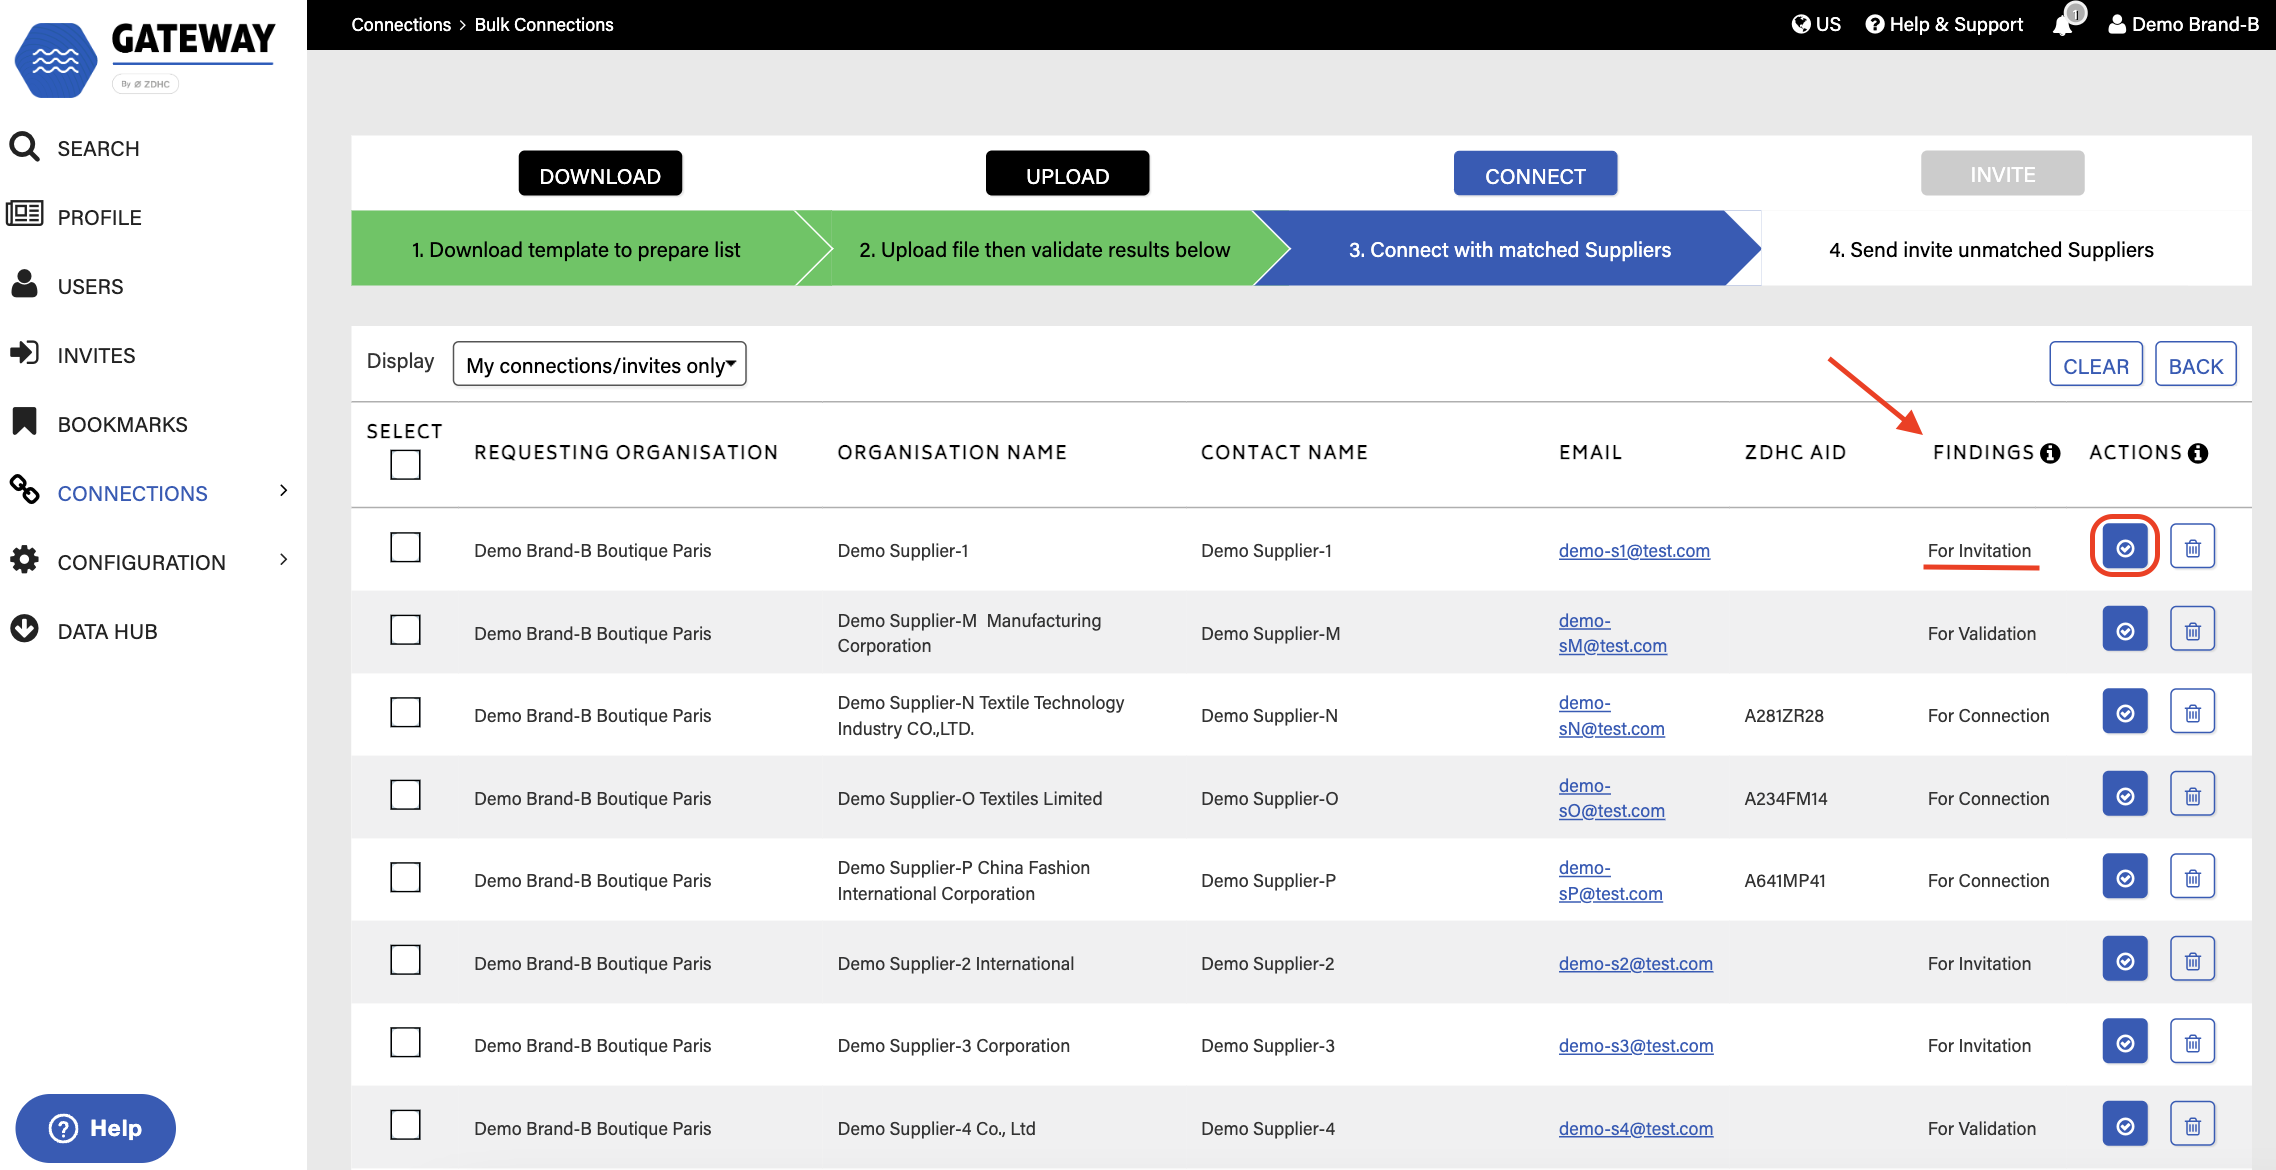2276x1170 pixels.
Task: Open Data Hub from sidebar
Action: click(107, 631)
